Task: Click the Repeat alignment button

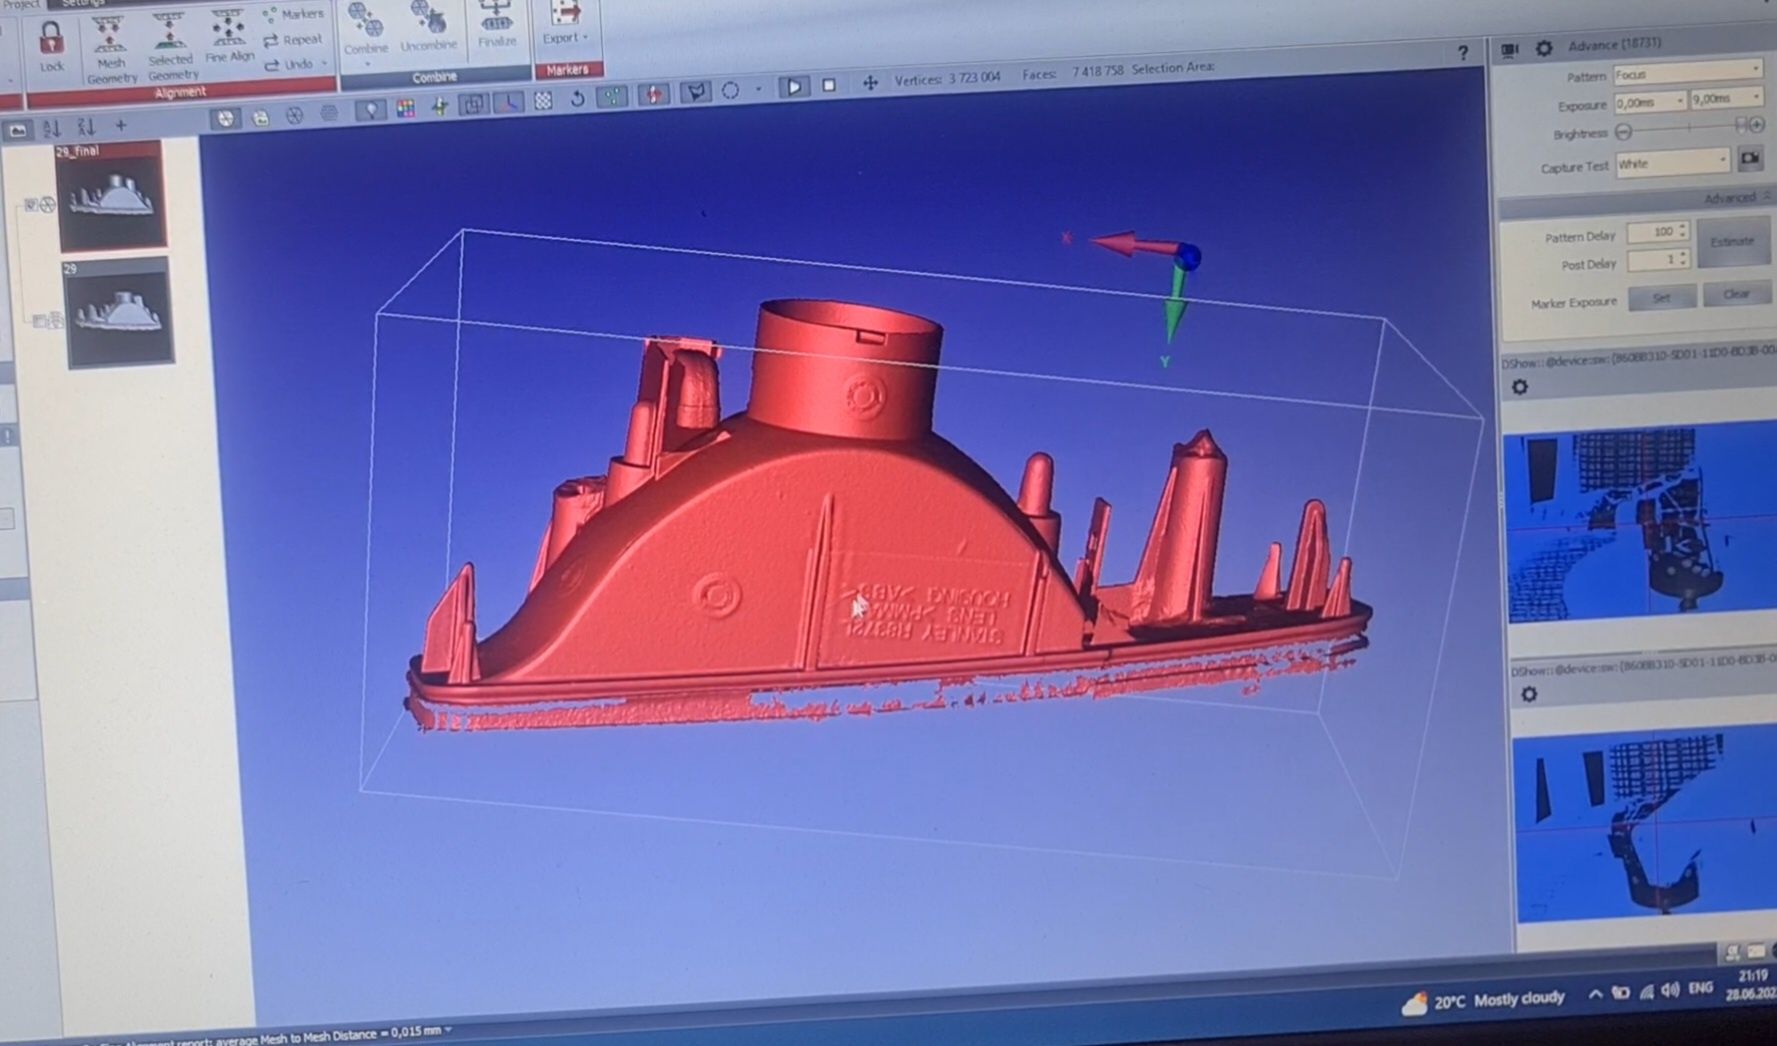Action: click(293, 40)
